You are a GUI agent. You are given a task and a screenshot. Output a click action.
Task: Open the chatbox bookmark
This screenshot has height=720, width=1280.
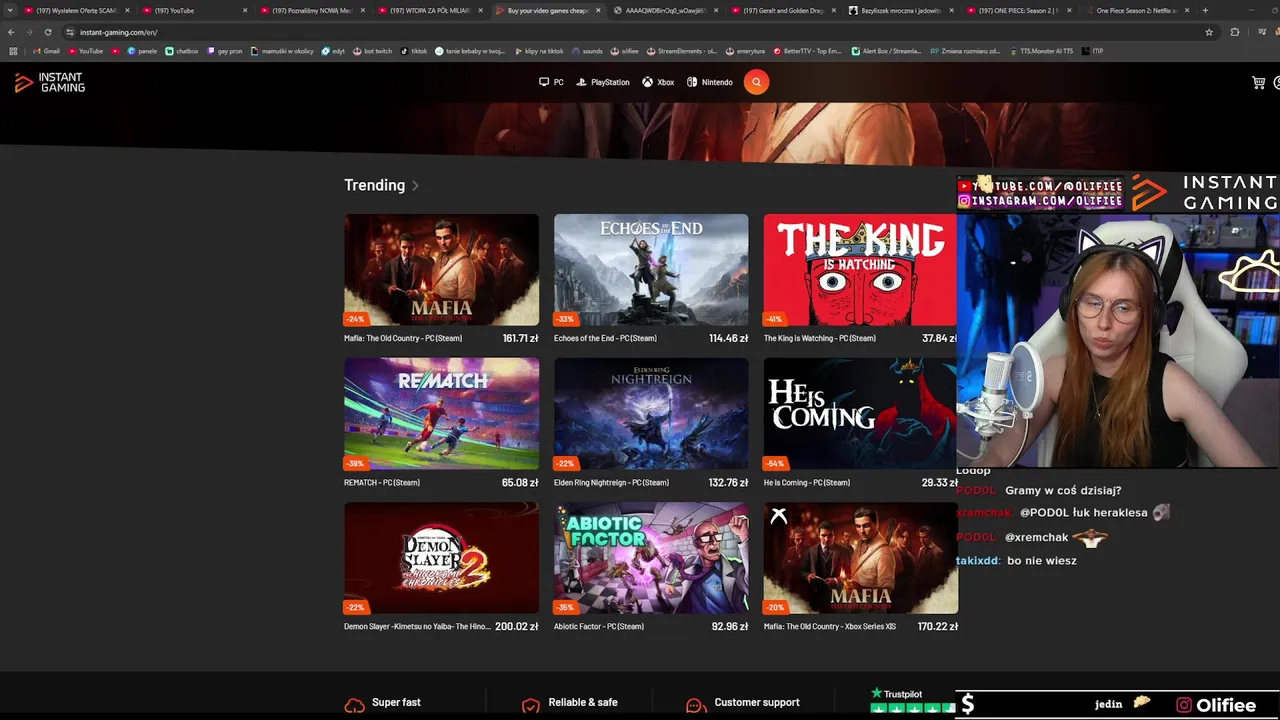(x=182, y=51)
